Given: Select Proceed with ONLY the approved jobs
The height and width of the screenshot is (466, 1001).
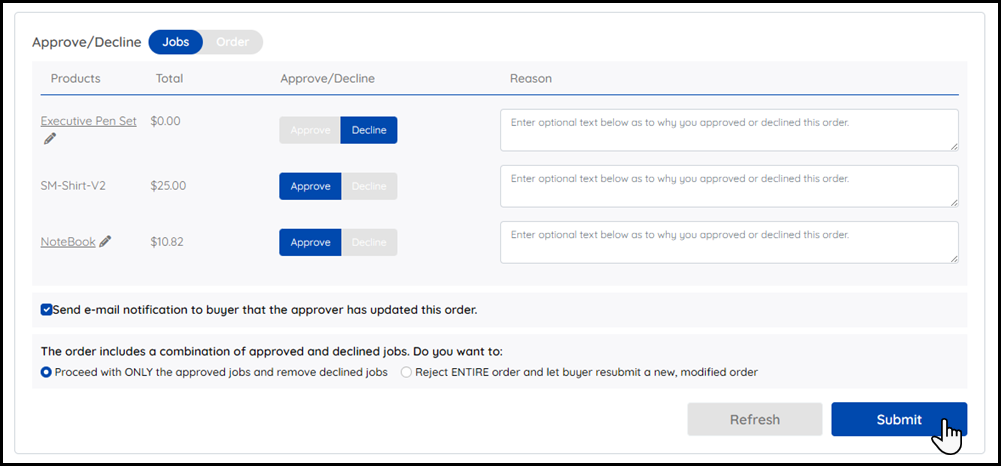Looking at the screenshot, I should 46,372.
